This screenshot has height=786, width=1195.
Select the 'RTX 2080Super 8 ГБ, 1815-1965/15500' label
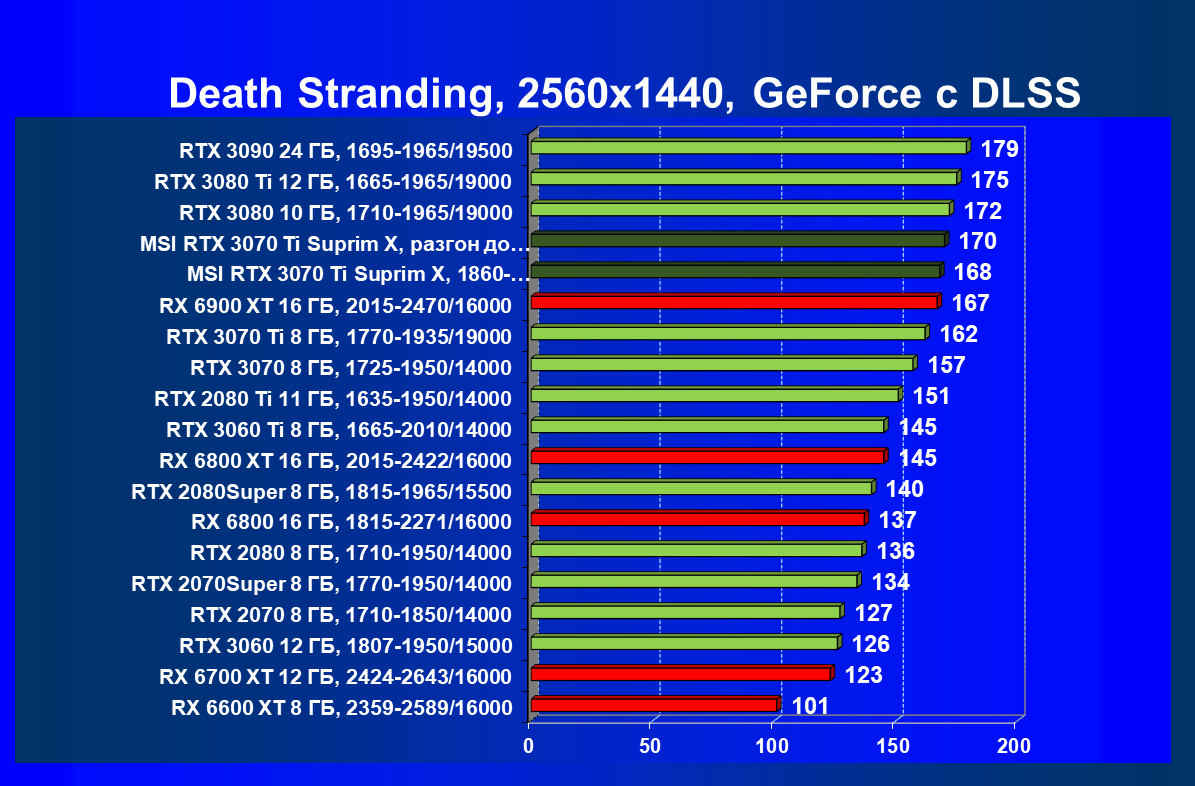coord(322,492)
